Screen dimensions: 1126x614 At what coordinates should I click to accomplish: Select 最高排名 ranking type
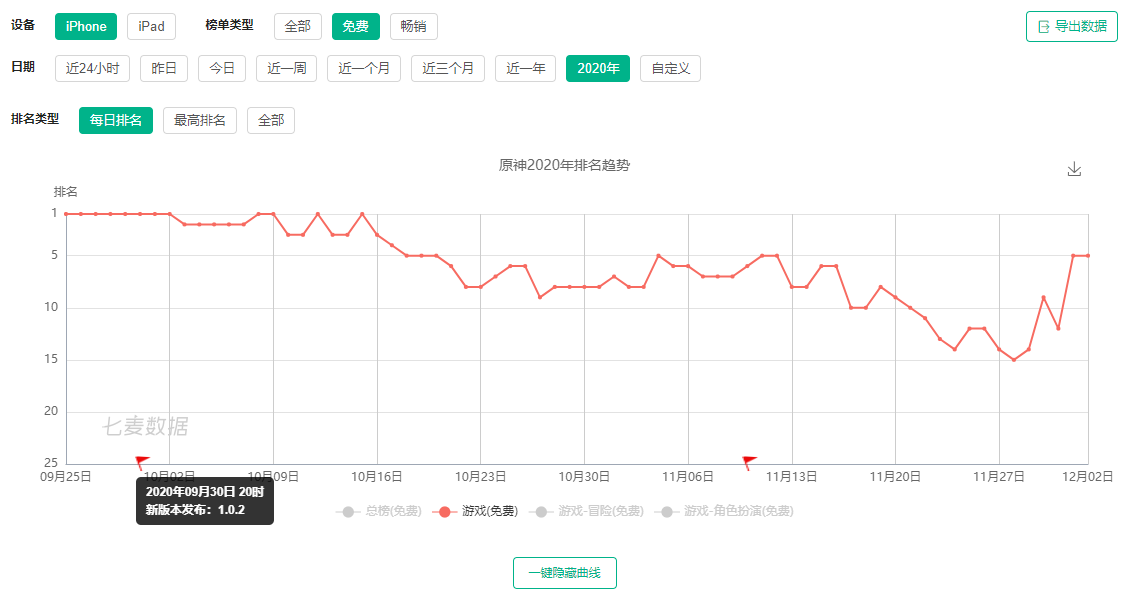click(x=200, y=120)
